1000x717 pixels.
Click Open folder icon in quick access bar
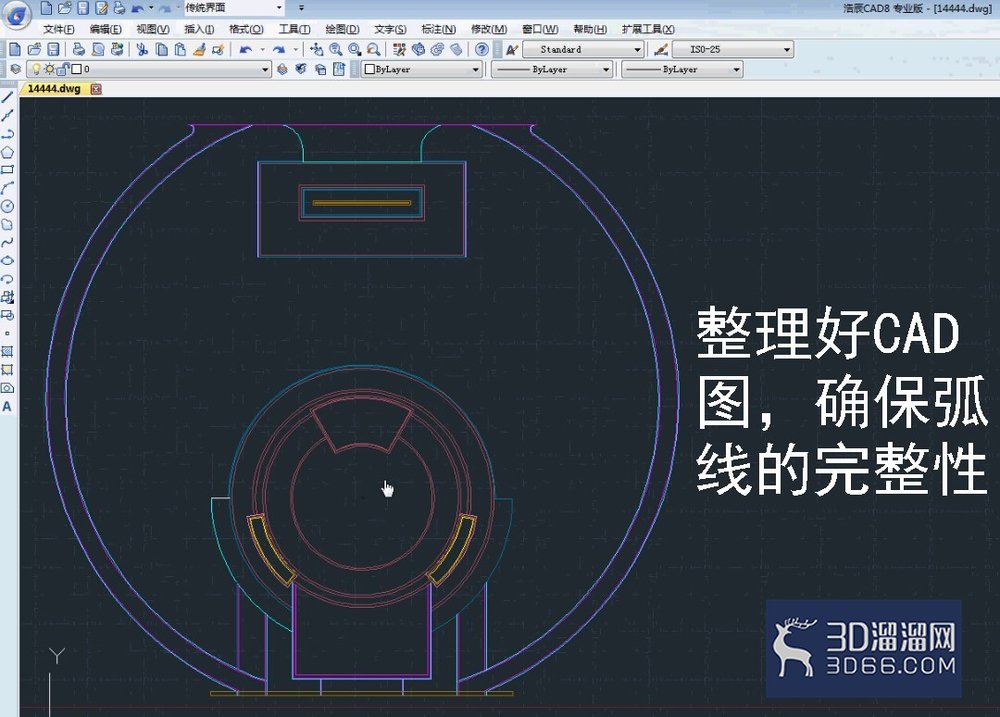[x=64, y=8]
